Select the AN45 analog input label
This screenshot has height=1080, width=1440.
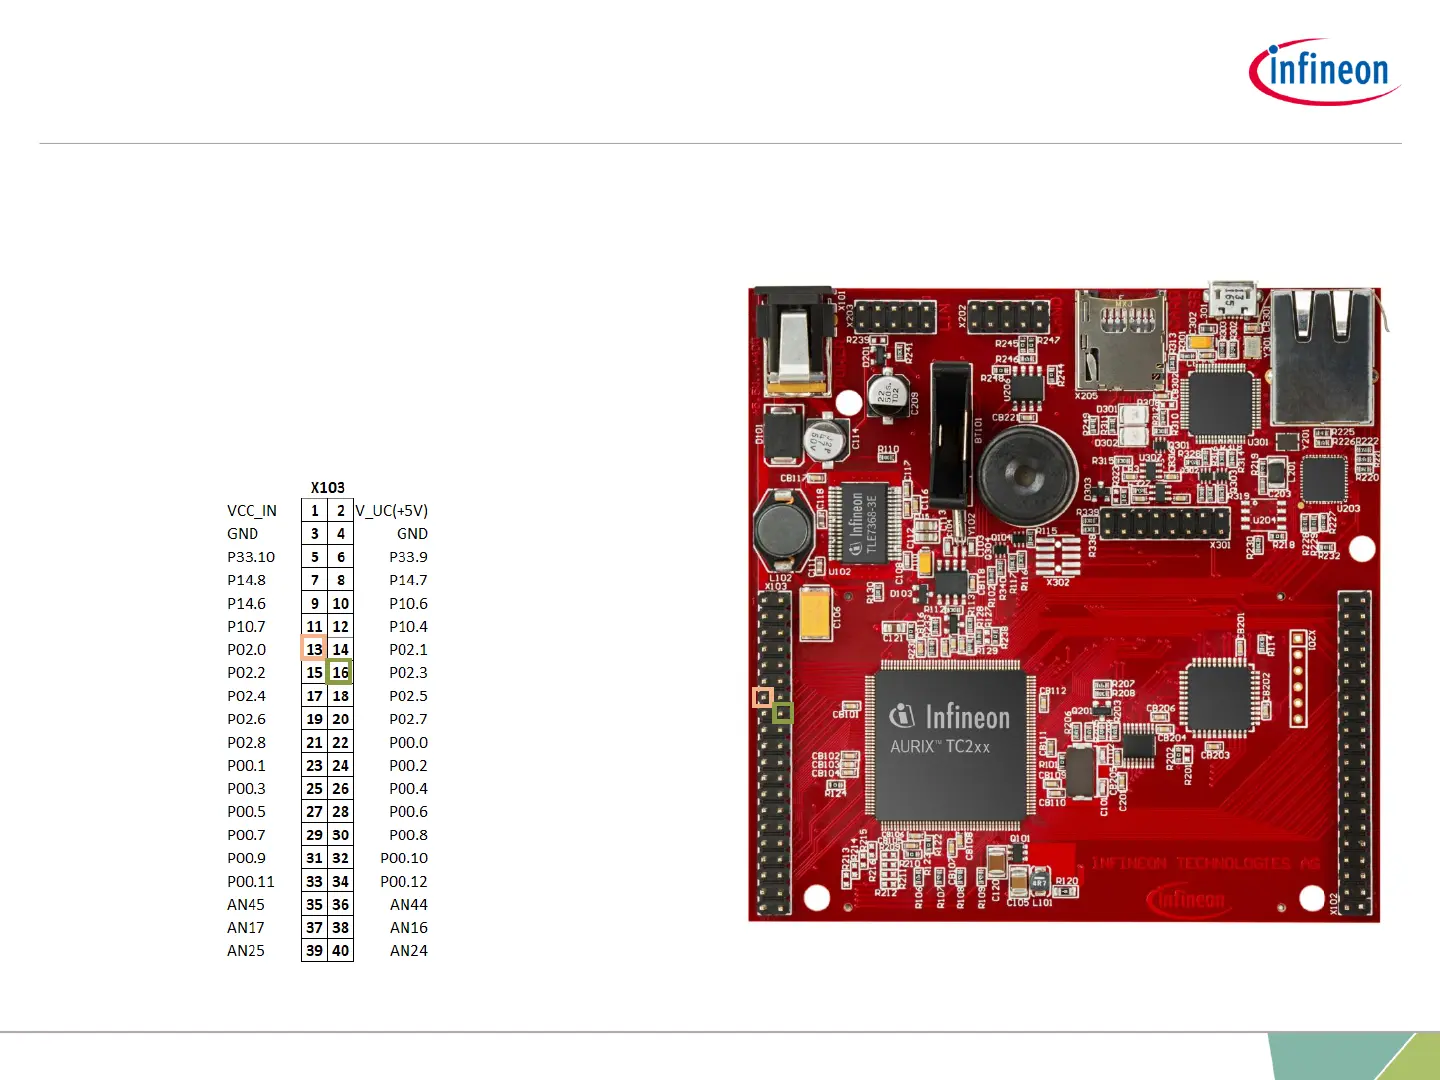click(x=246, y=904)
